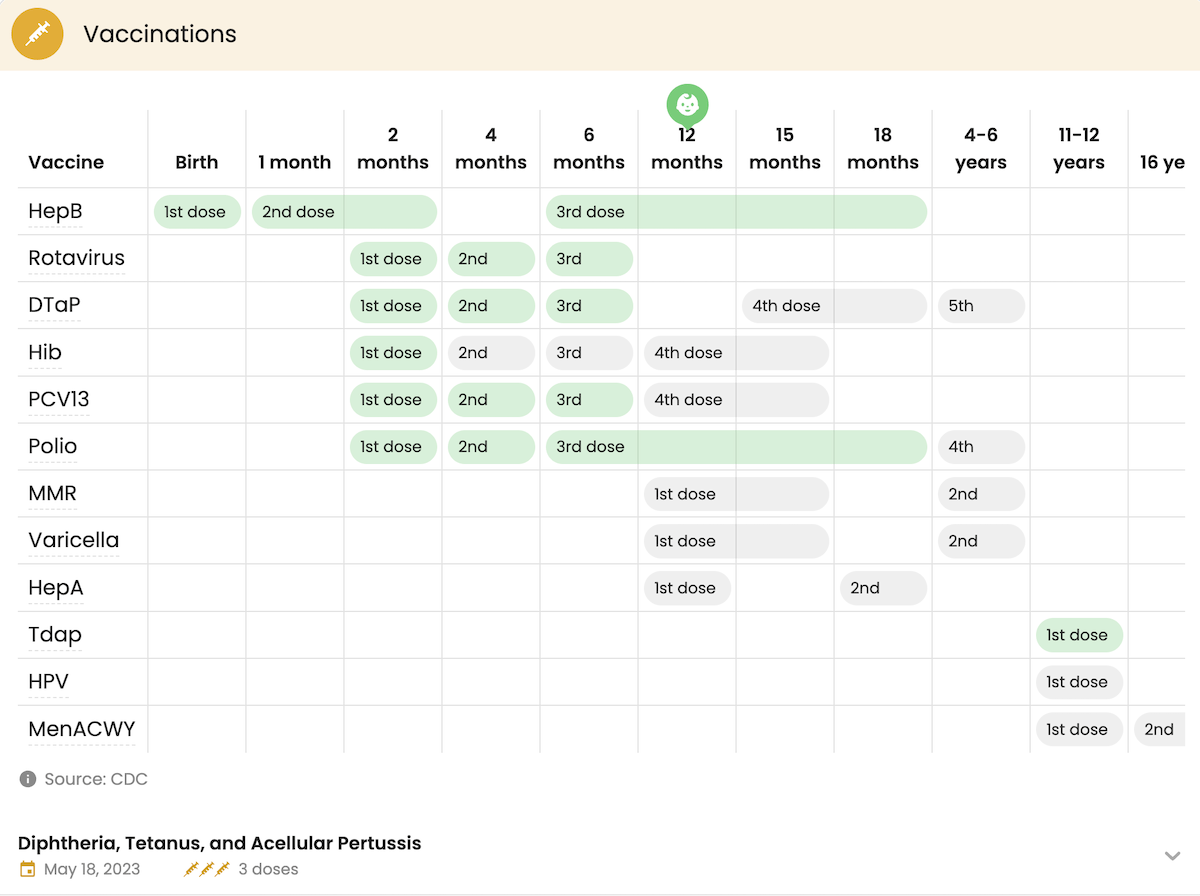Open the HepA vaccine name
Image resolution: width=1200 pixels, height=896 pixels.
pyautogui.click(x=56, y=587)
